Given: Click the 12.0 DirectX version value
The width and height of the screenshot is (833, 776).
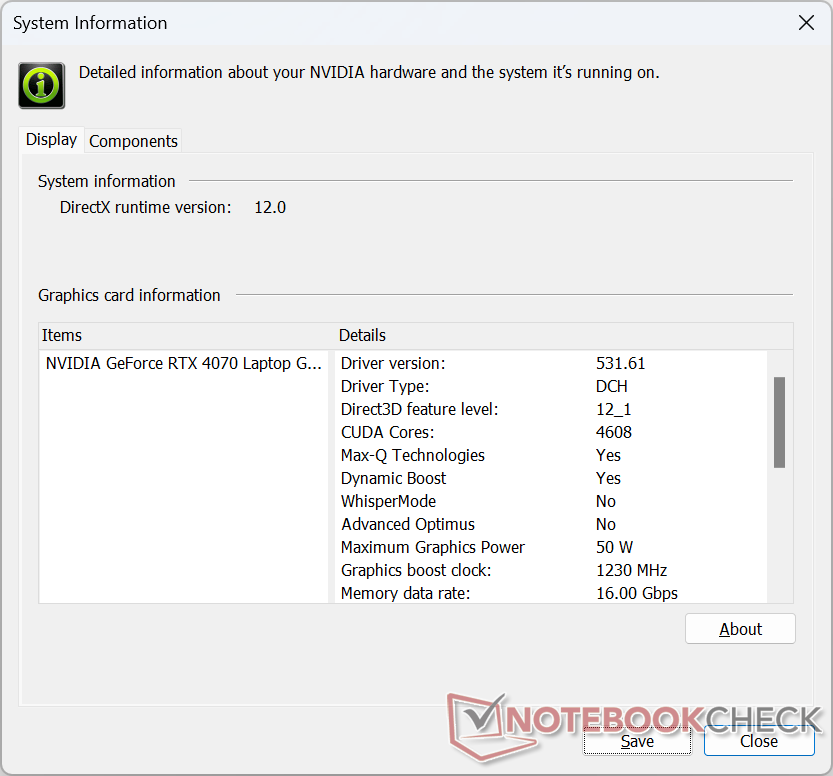Looking at the screenshot, I should pyautogui.click(x=270, y=207).
